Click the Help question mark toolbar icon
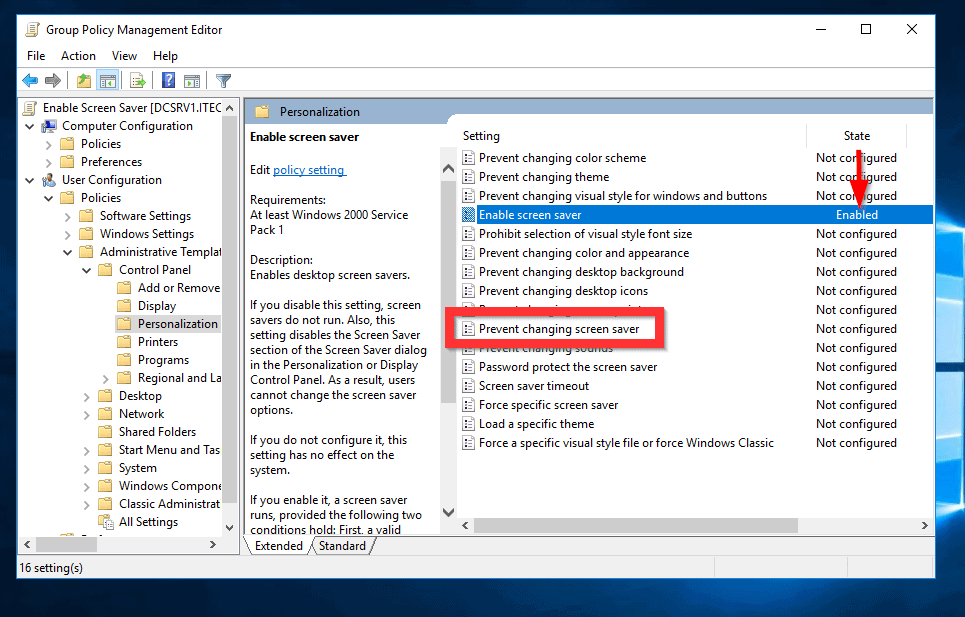This screenshot has height=617, width=965. (x=168, y=80)
